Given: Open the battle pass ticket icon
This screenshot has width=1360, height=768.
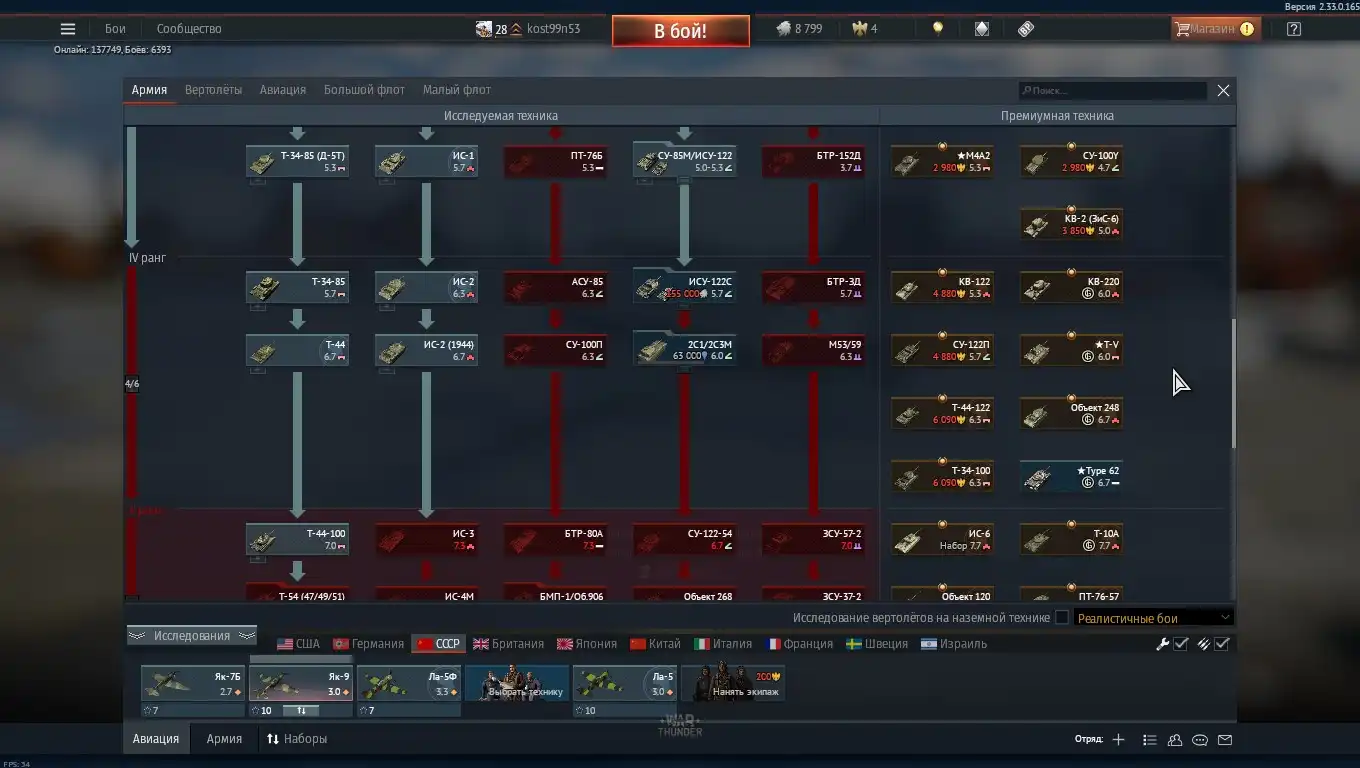Looking at the screenshot, I should tap(1026, 29).
